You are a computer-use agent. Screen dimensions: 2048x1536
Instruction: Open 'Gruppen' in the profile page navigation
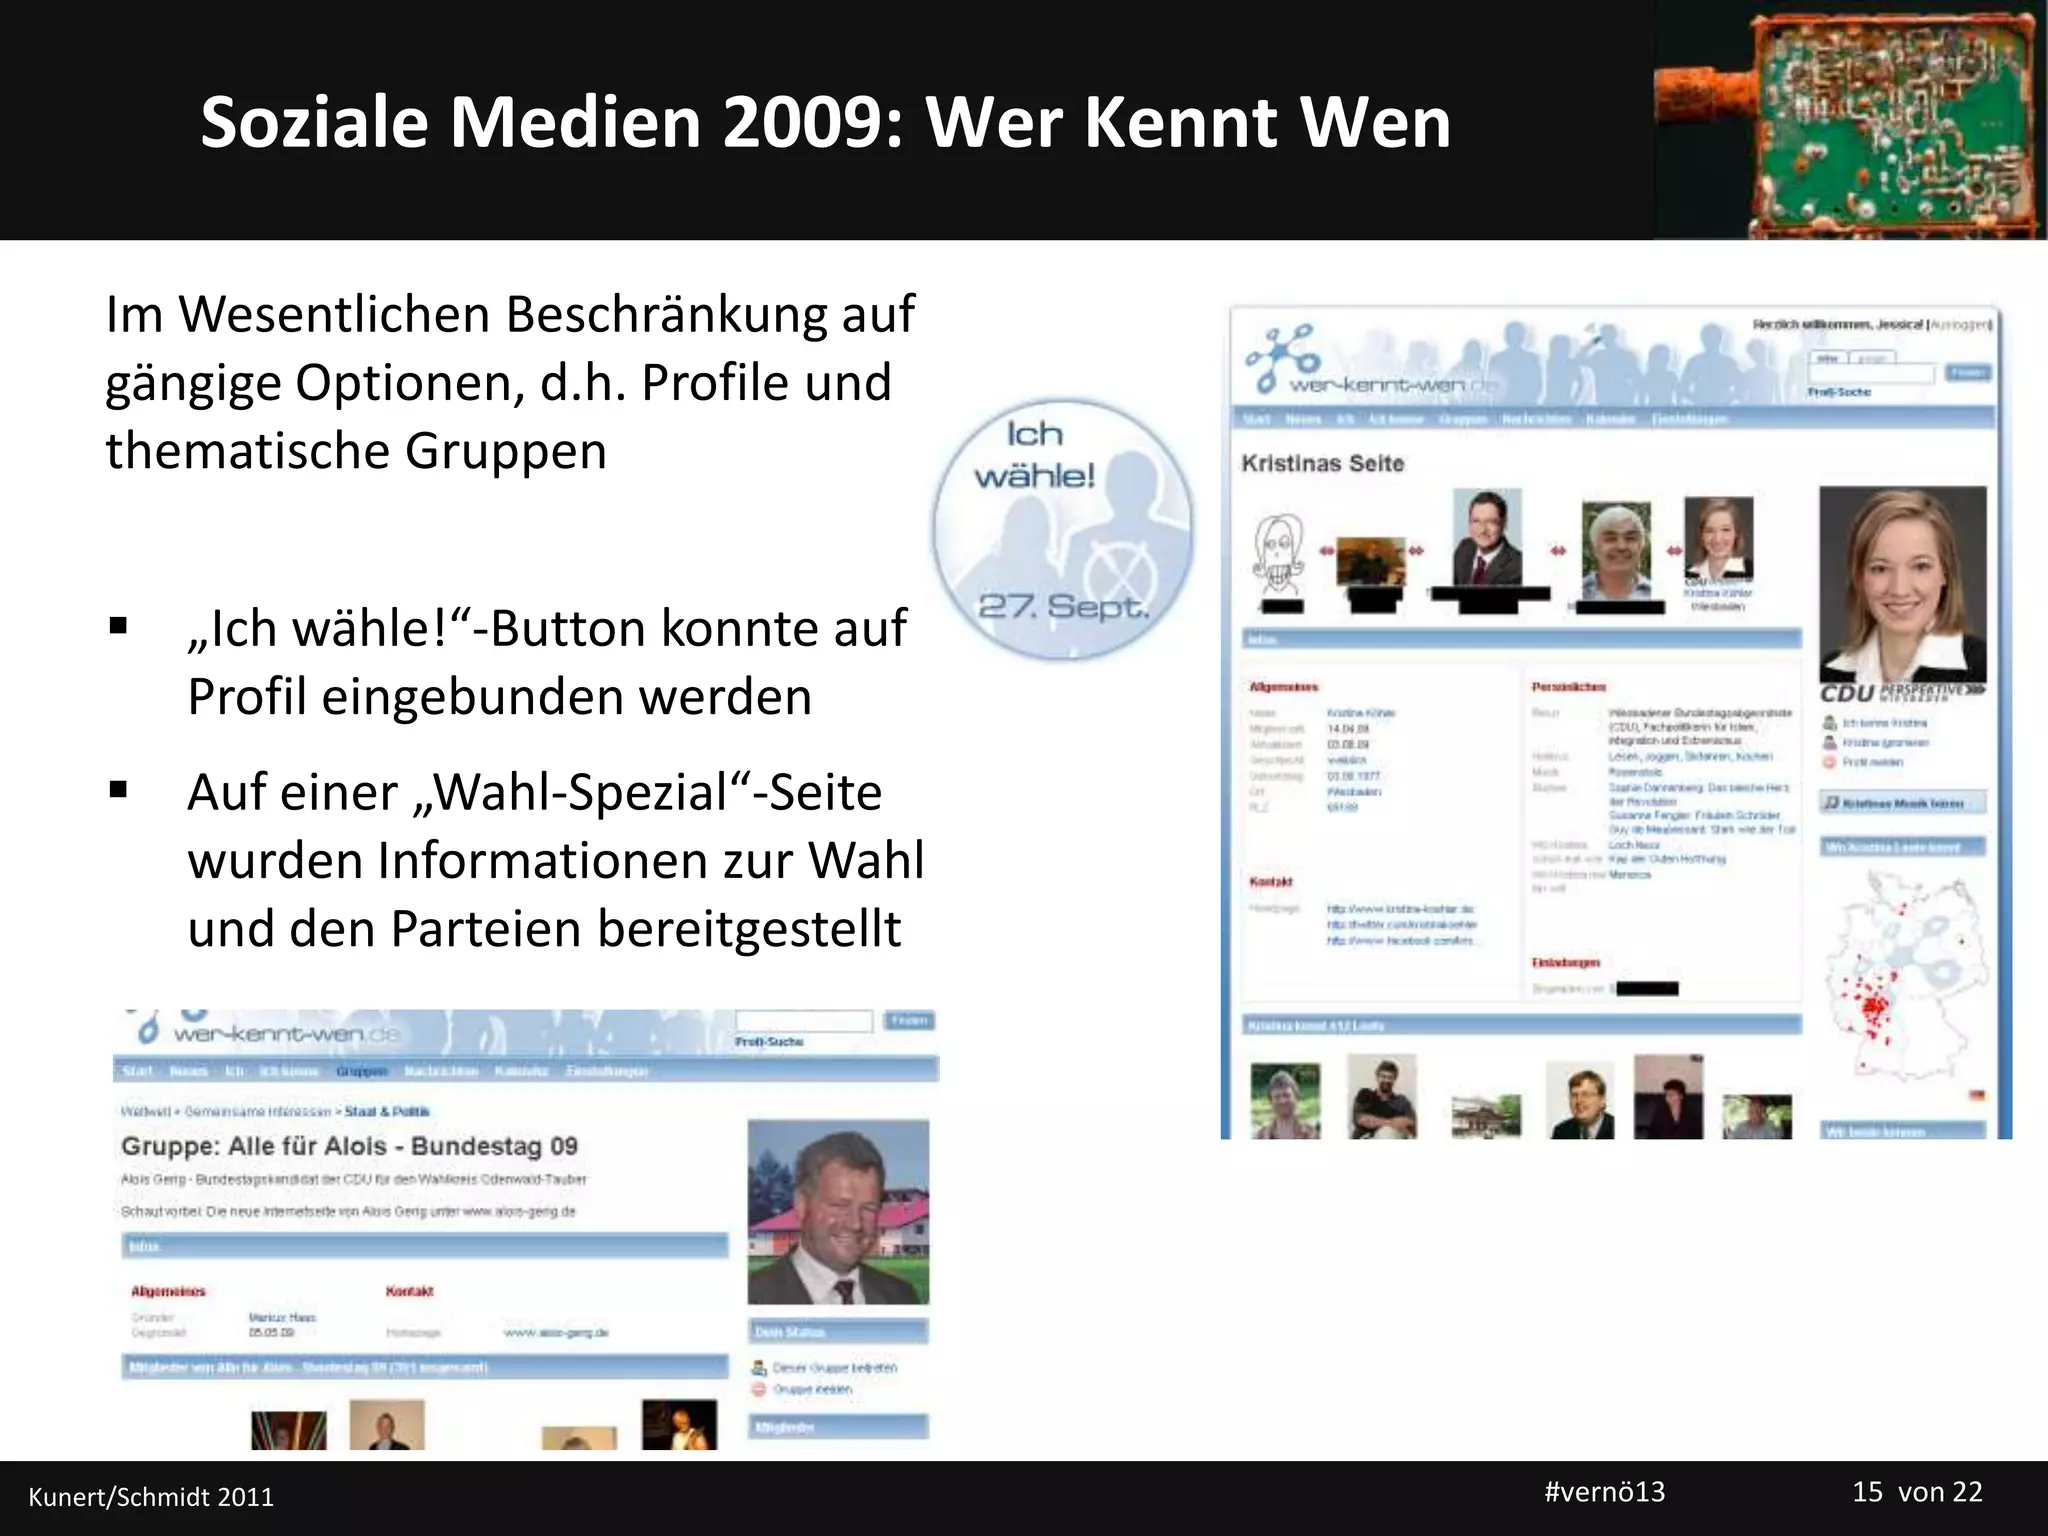click(x=1463, y=419)
